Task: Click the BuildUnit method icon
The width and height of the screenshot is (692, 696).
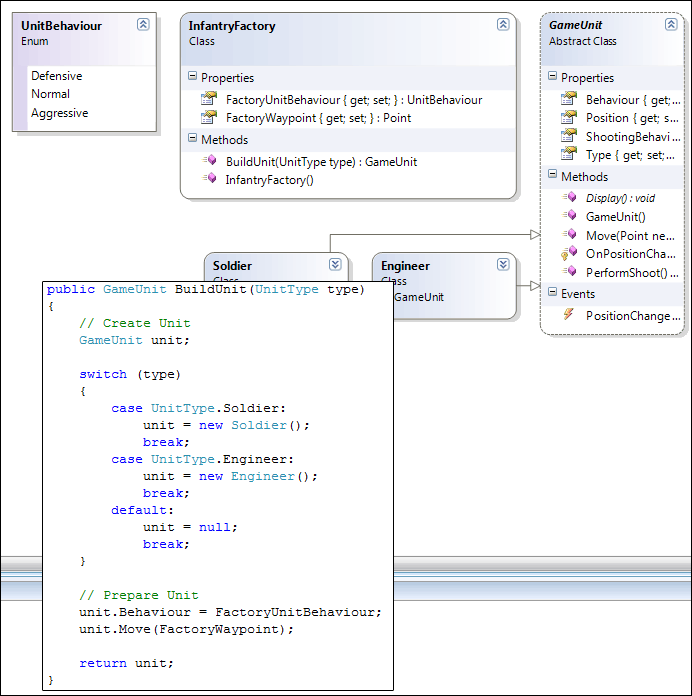Action: 210,160
